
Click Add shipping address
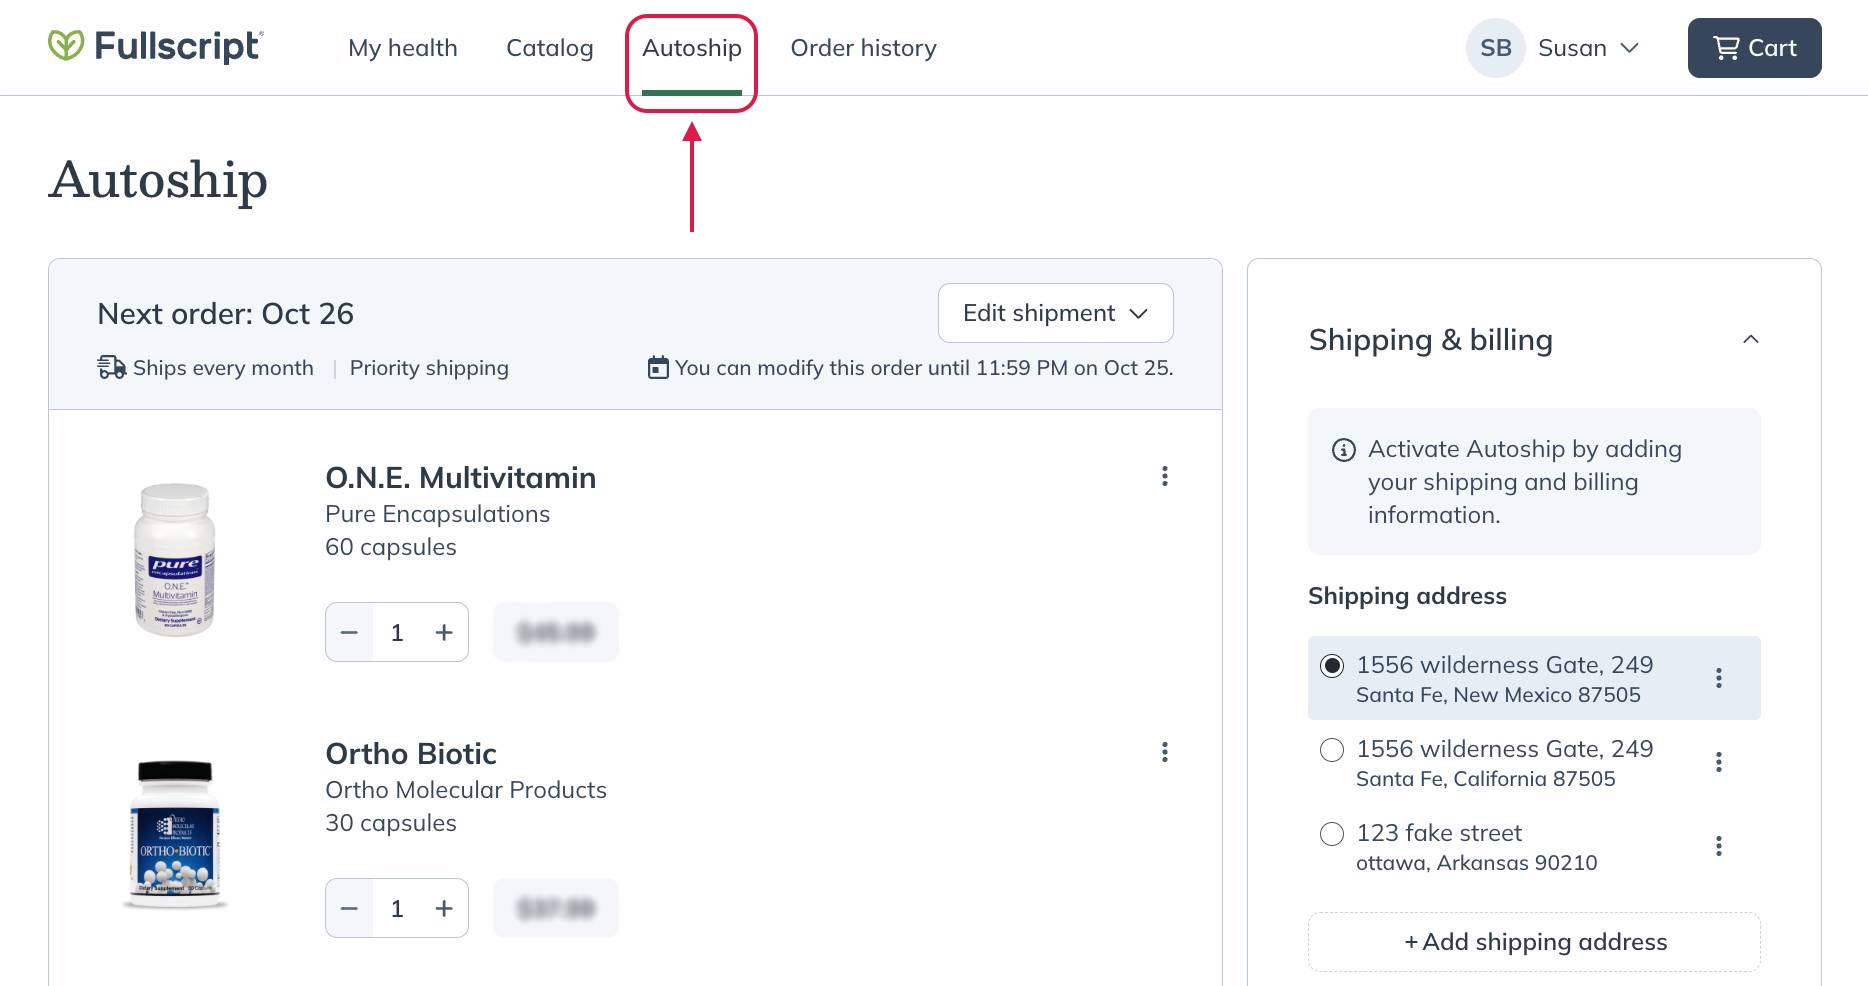(x=1534, y=942)
